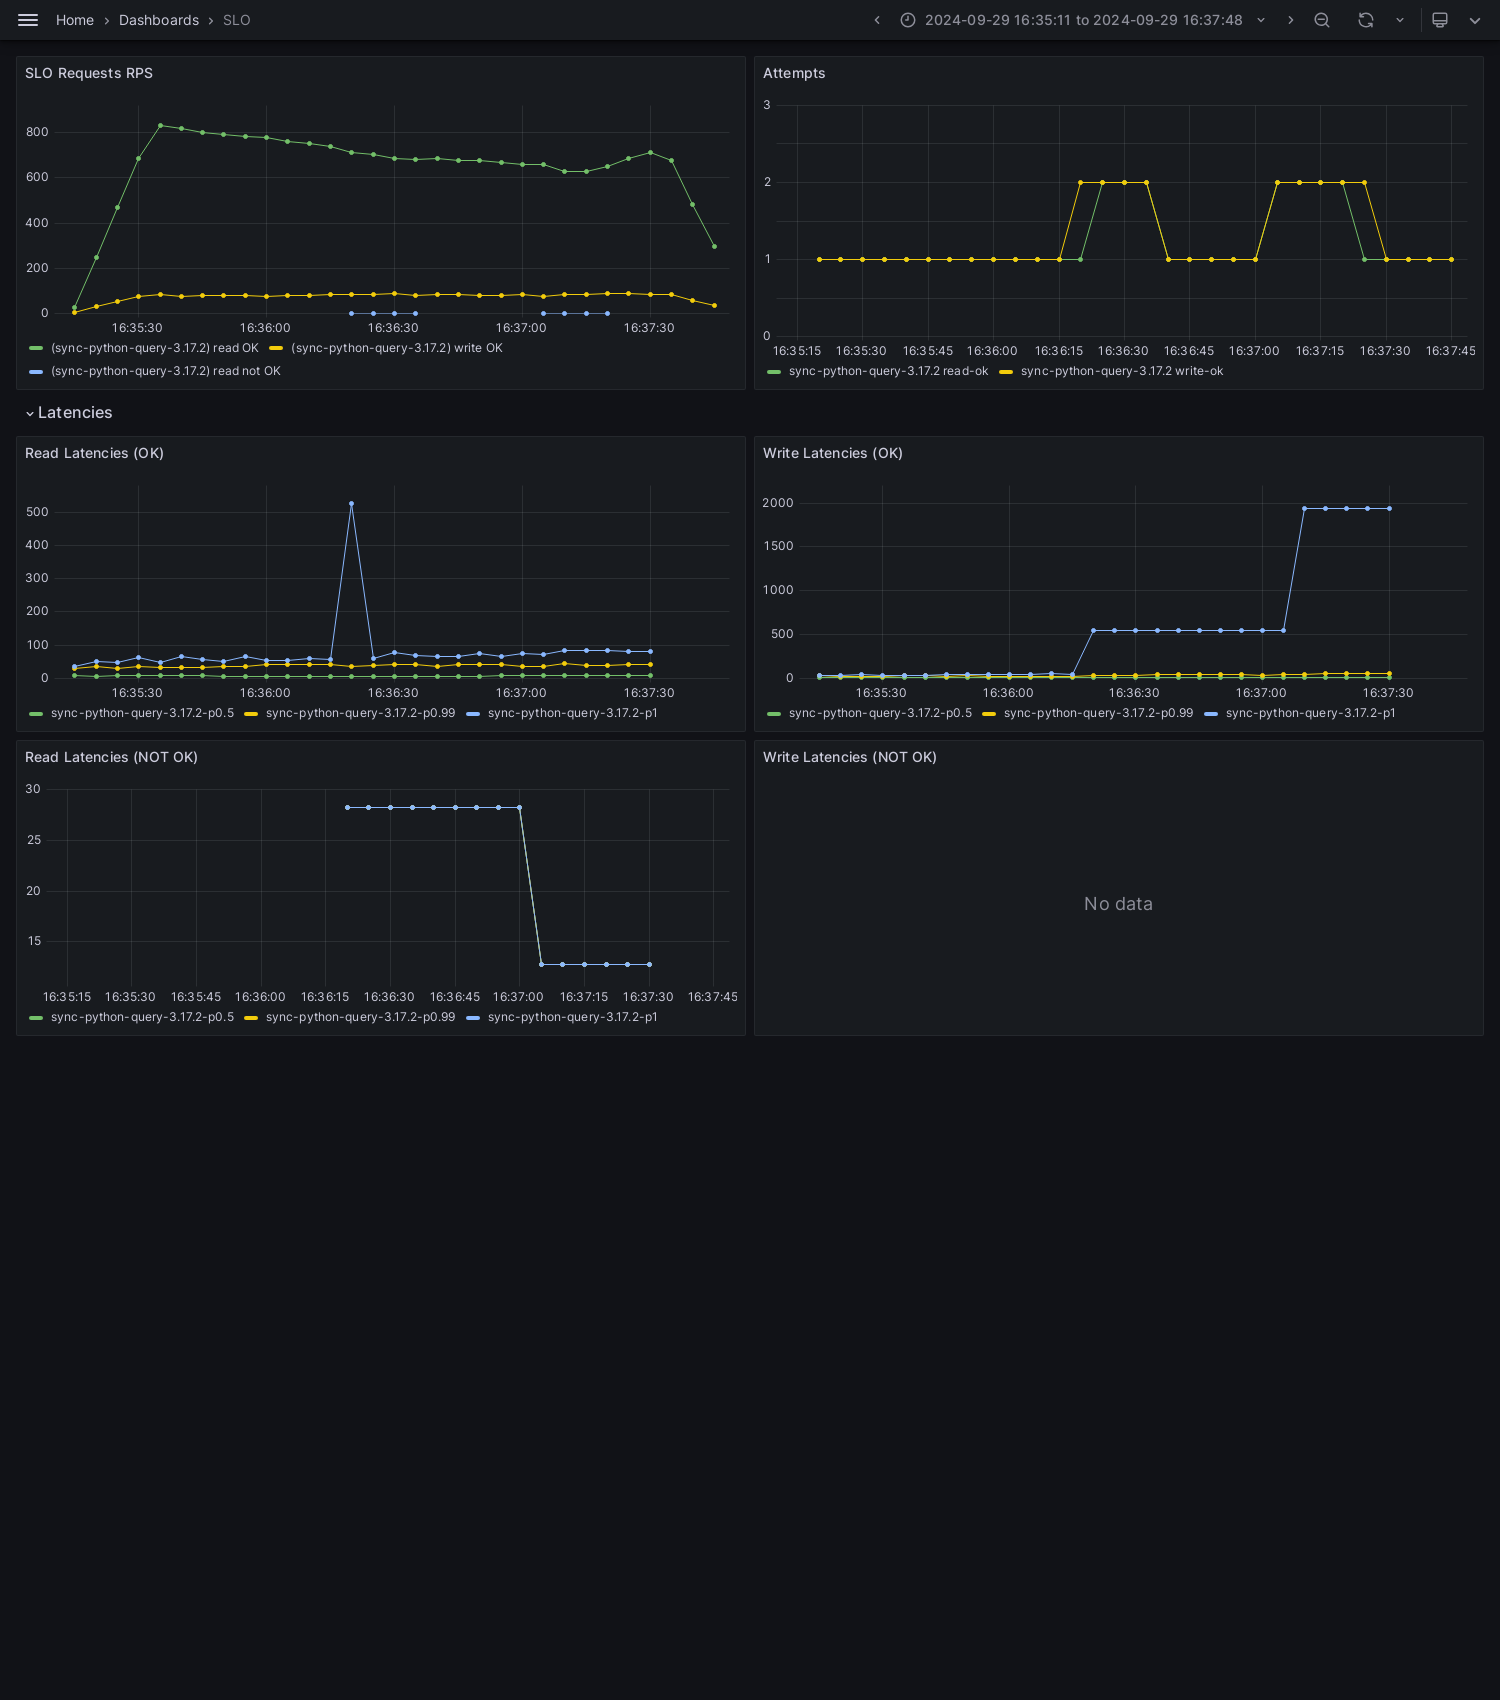Click yellow swatch of write-ok Attempts legend
Image resolution: width=1500 pixels, height=1700 pixels.
[x=1006, y=372]
